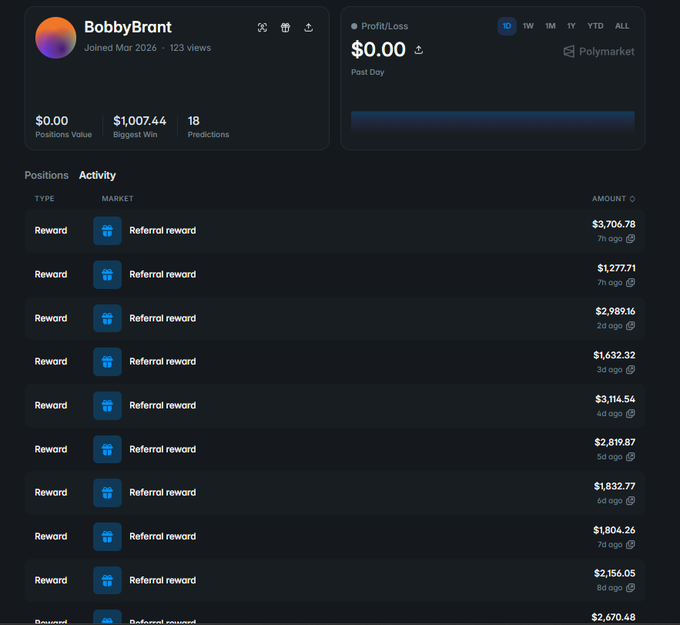Open link icon for $1,632.32 reward

[x=631, y=370]
